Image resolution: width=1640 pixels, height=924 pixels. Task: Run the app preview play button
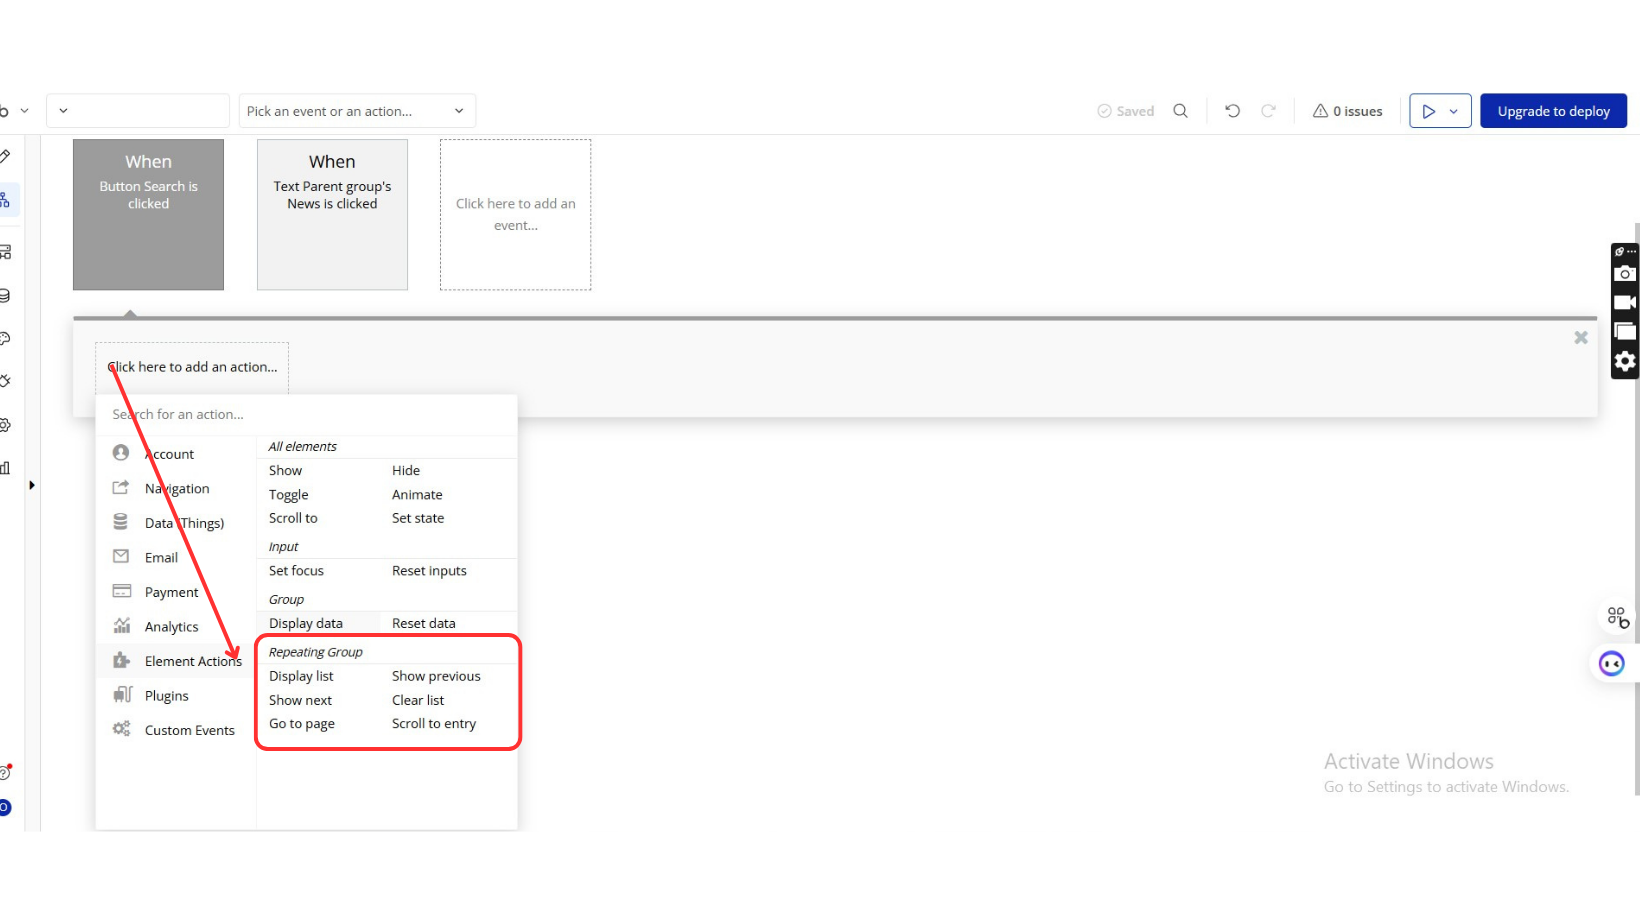(1428, 111)
